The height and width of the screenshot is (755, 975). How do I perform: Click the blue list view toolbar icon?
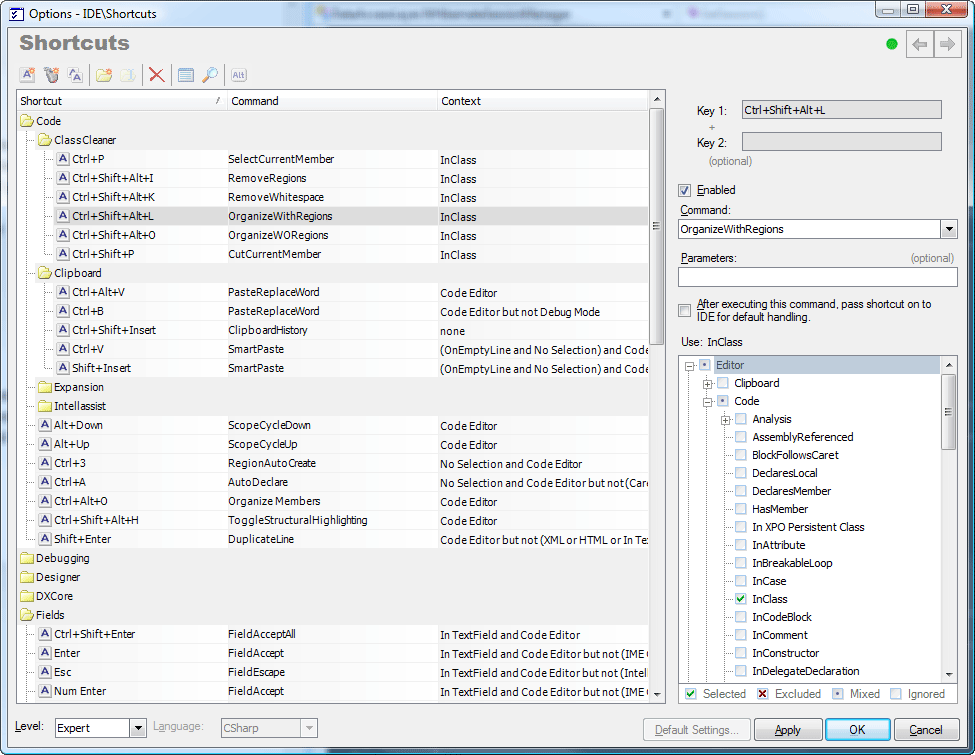click(185, 75)
